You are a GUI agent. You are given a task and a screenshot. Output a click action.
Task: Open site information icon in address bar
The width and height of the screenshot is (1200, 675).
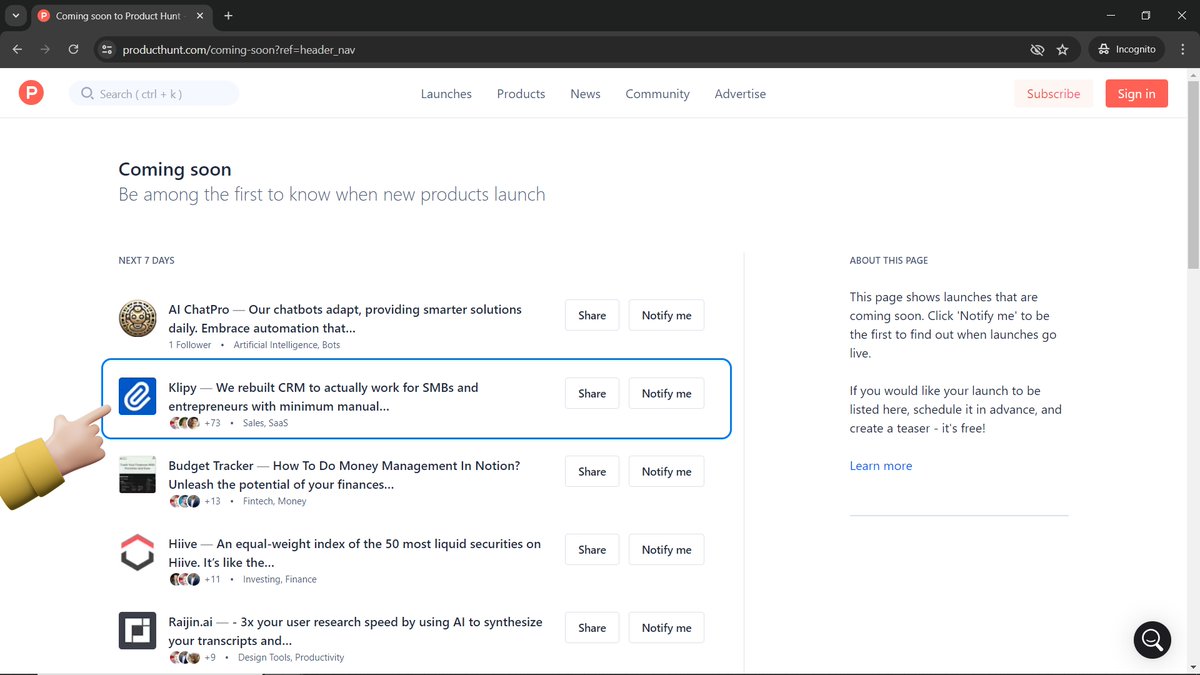pos(107,49)
